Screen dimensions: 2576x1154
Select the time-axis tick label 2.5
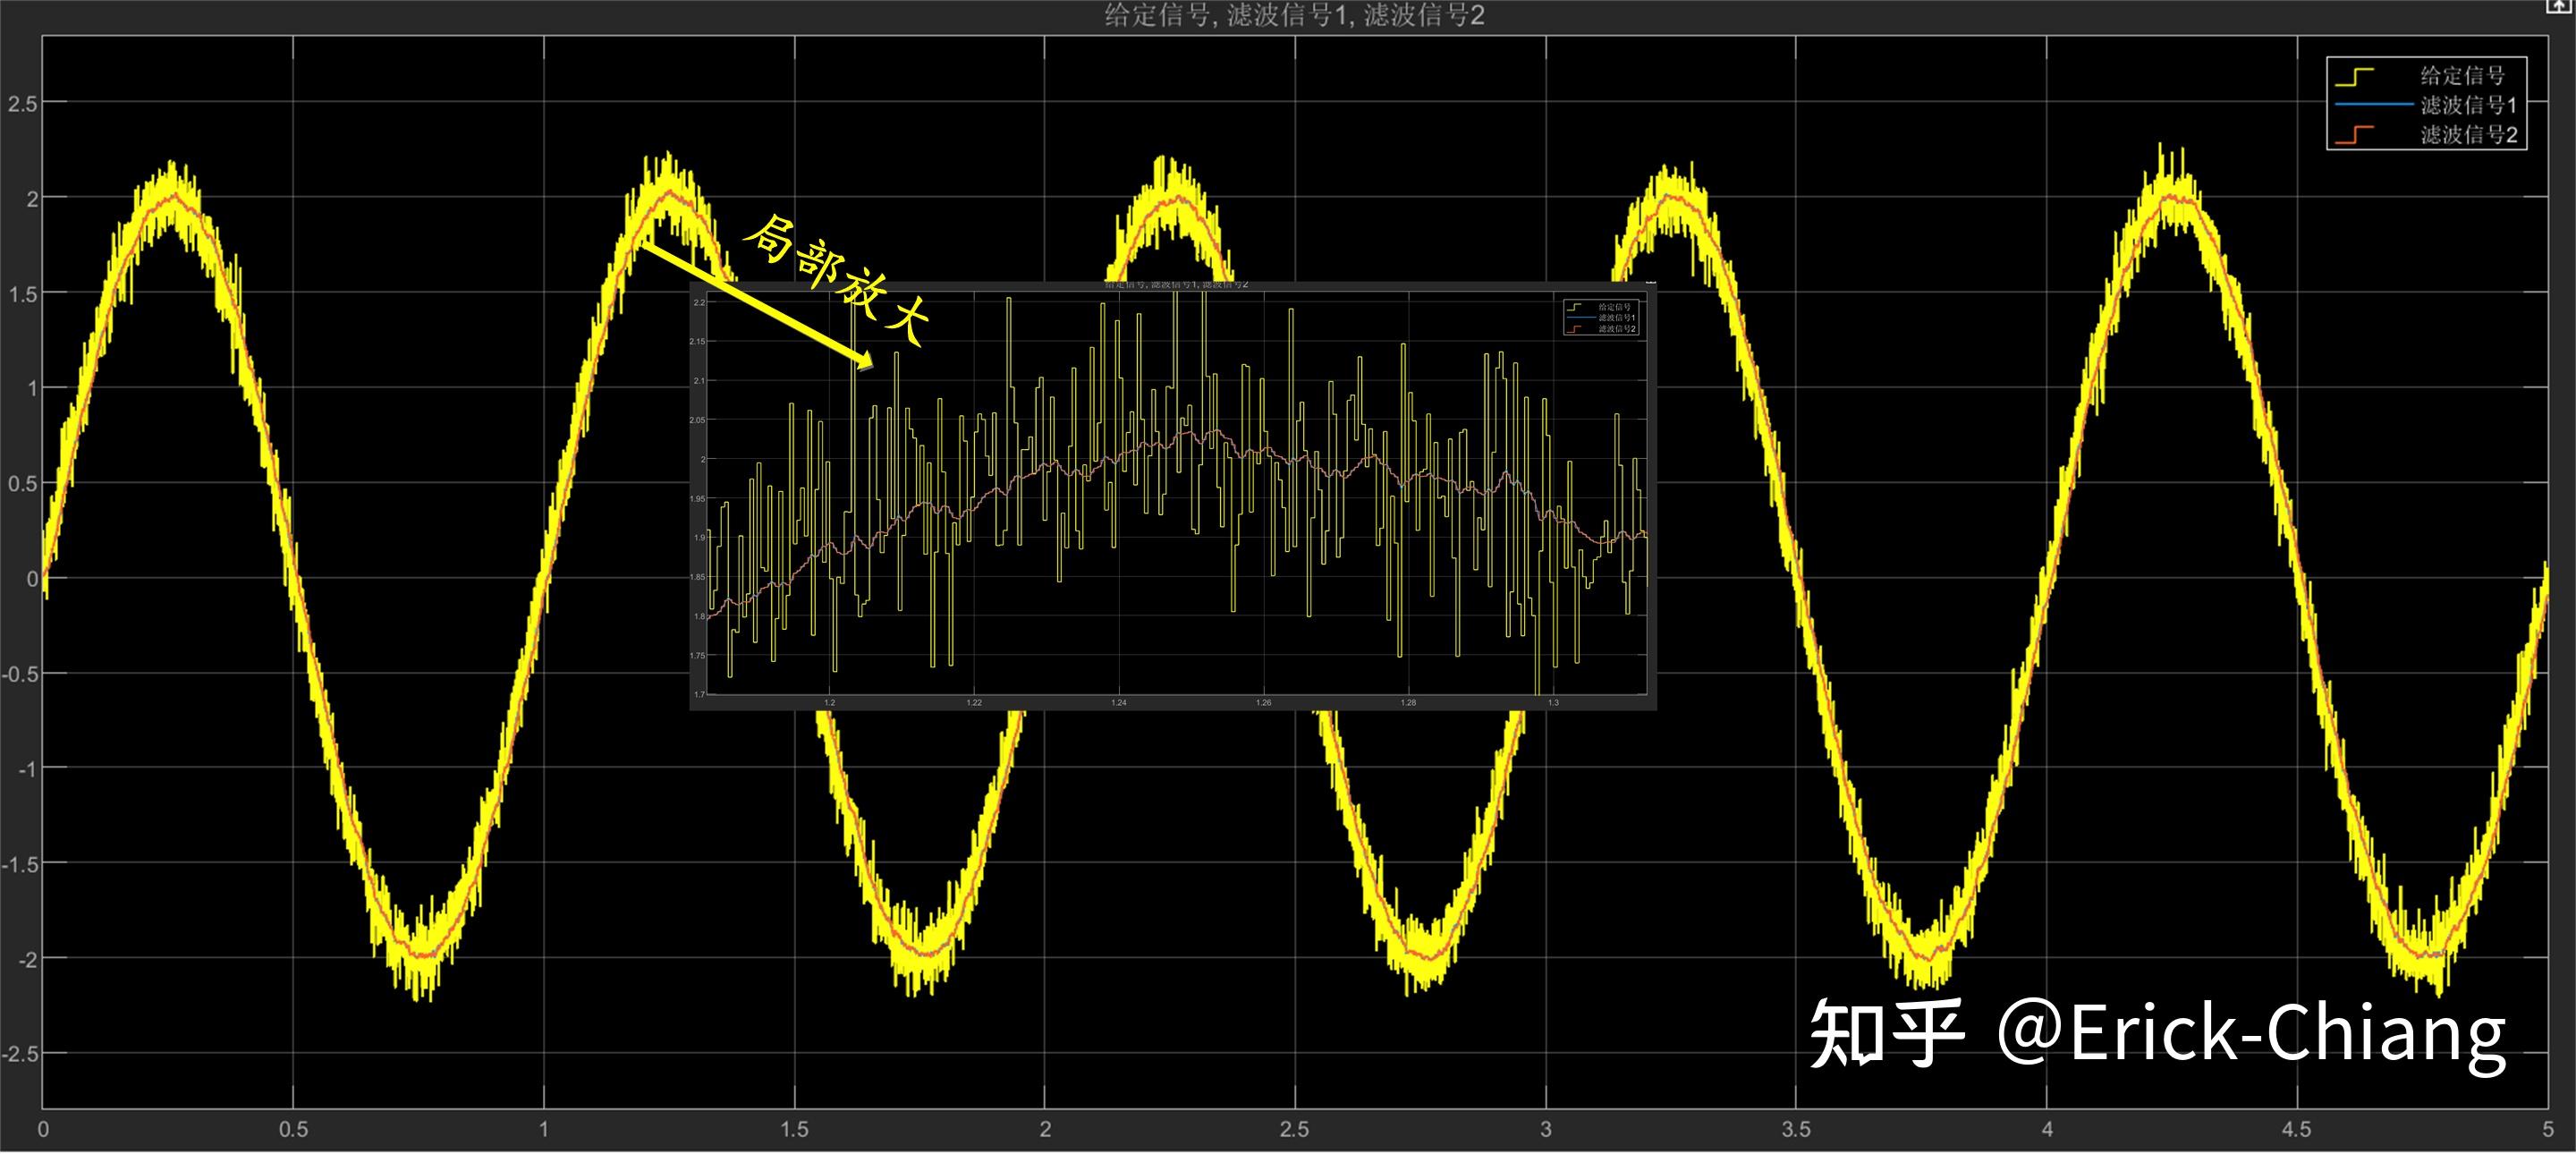1295,1129
